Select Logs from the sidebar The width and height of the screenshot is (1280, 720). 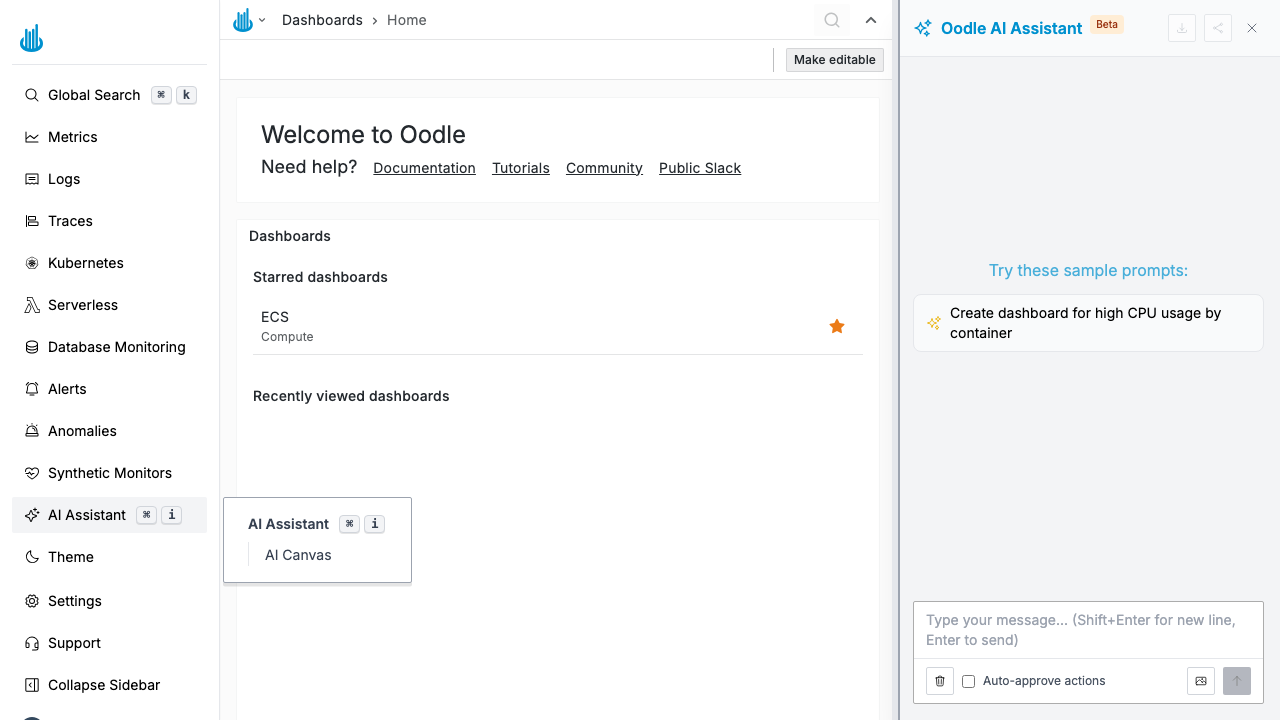(65, 179)
